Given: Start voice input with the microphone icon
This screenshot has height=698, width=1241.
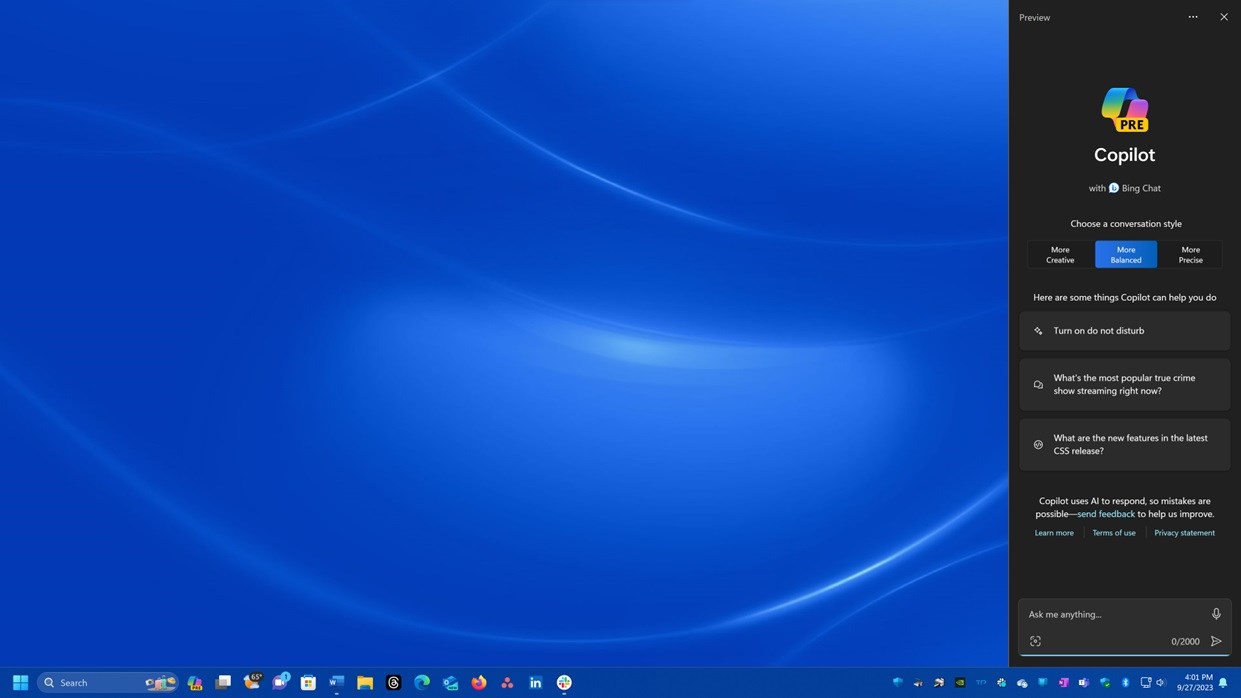Looking at the screenshot, I should click(1216, 614).
